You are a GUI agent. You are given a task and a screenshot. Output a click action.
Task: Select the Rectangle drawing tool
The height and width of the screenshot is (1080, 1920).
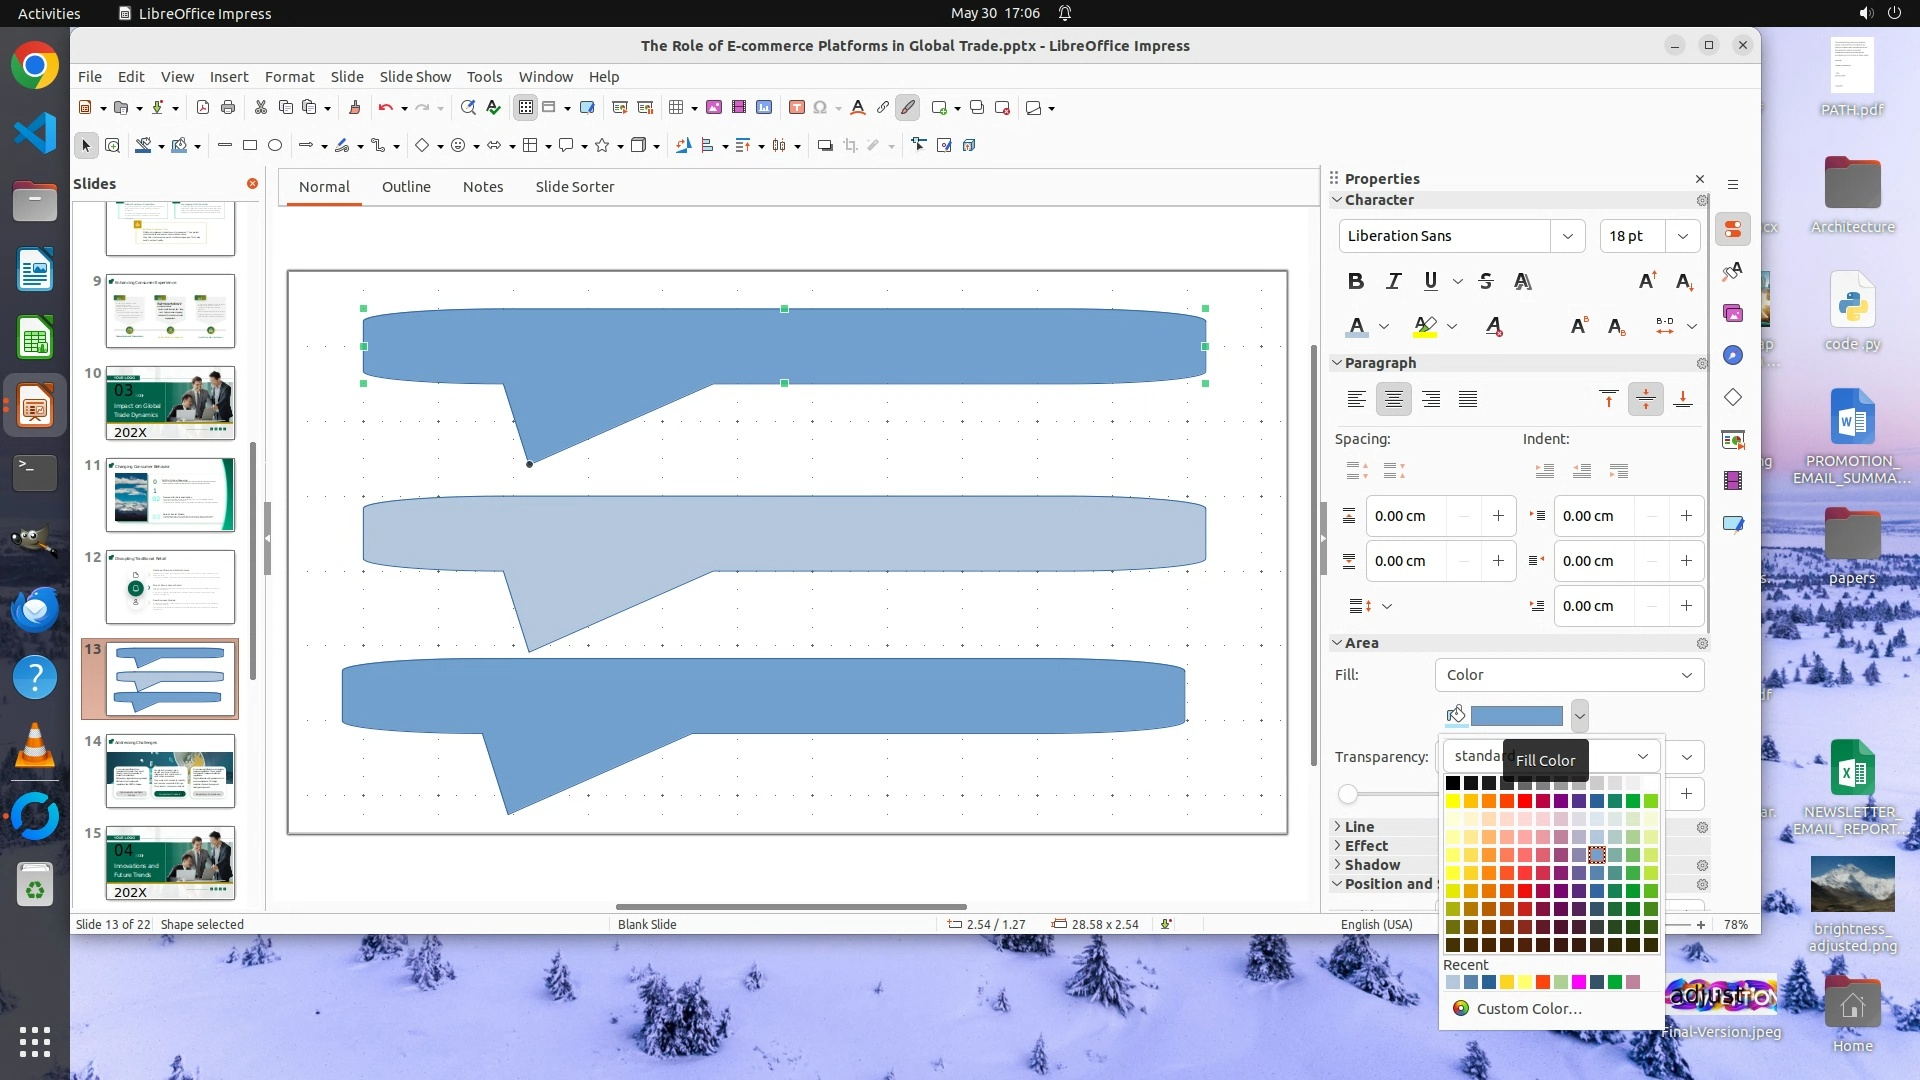pos(250,145)
